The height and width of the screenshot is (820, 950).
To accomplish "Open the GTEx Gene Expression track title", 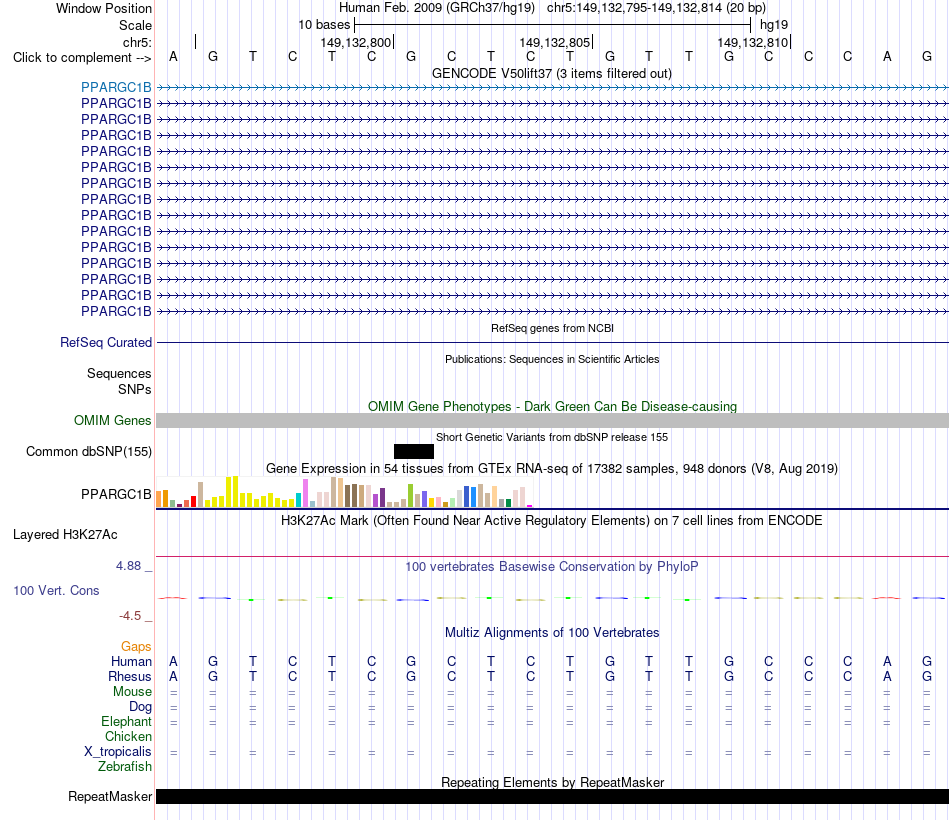I will [x=552, y=468].
